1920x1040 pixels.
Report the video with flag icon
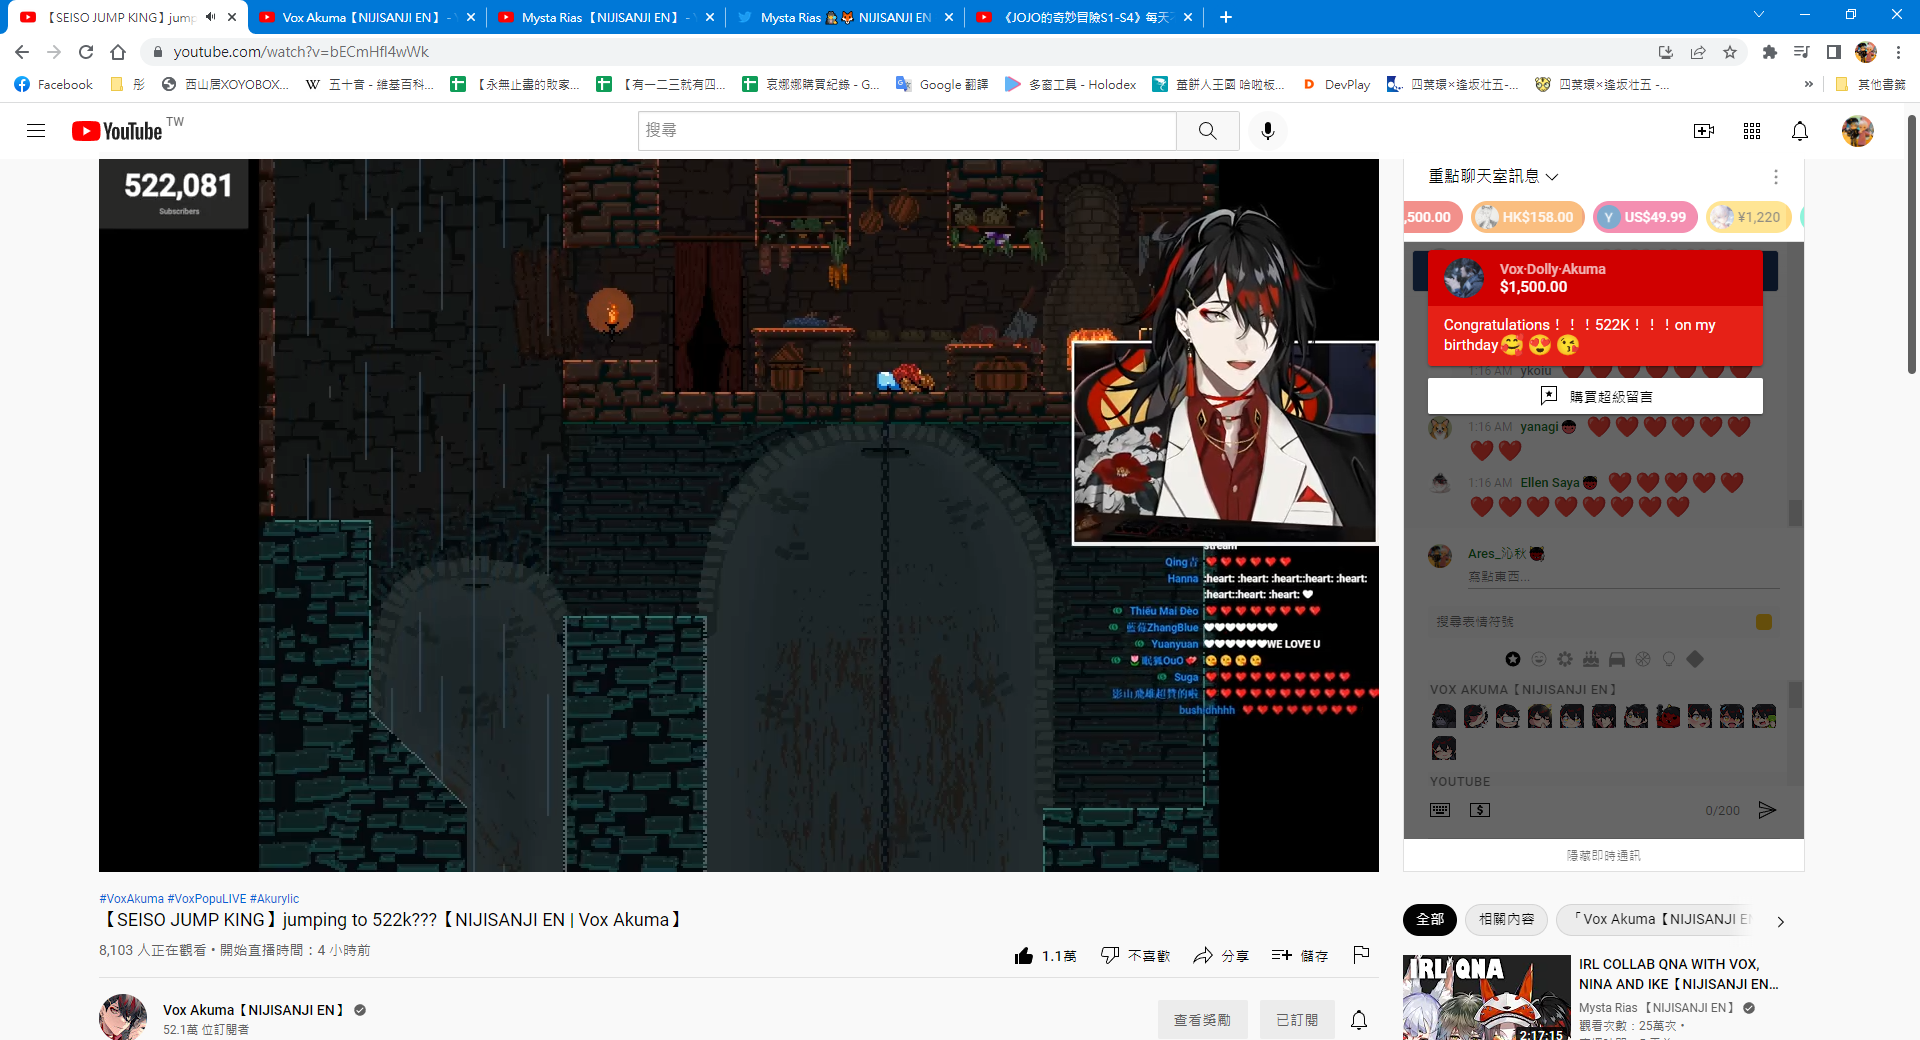(x=1361, y=955)
